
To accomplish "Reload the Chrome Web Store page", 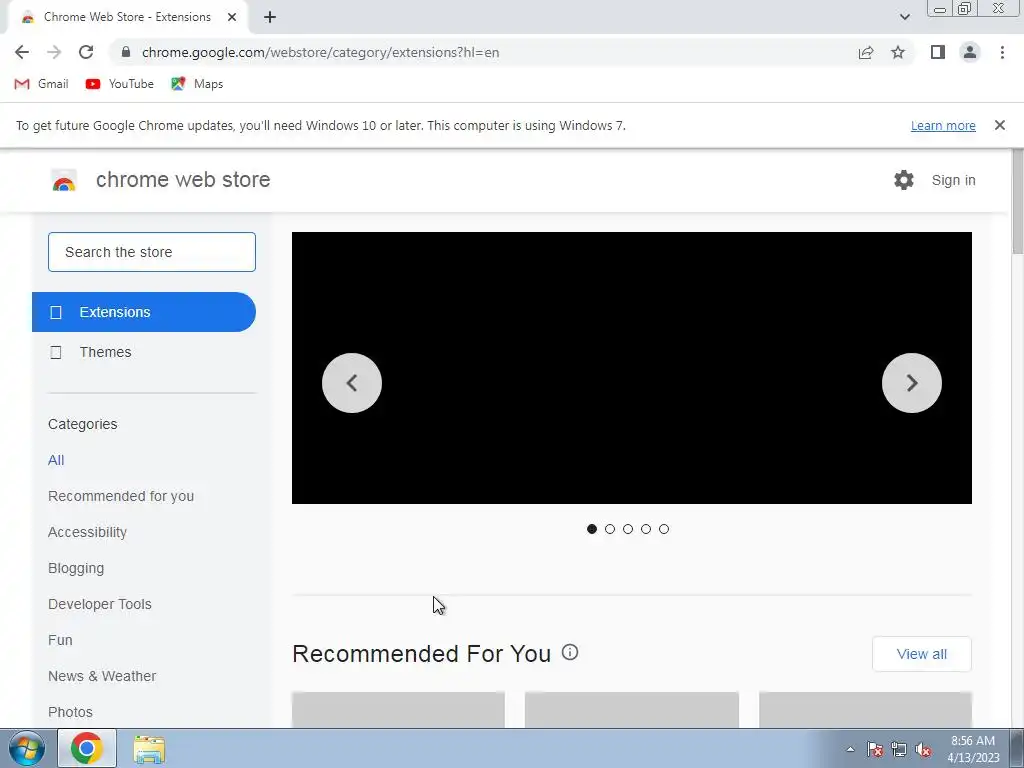I will point(86,52).
